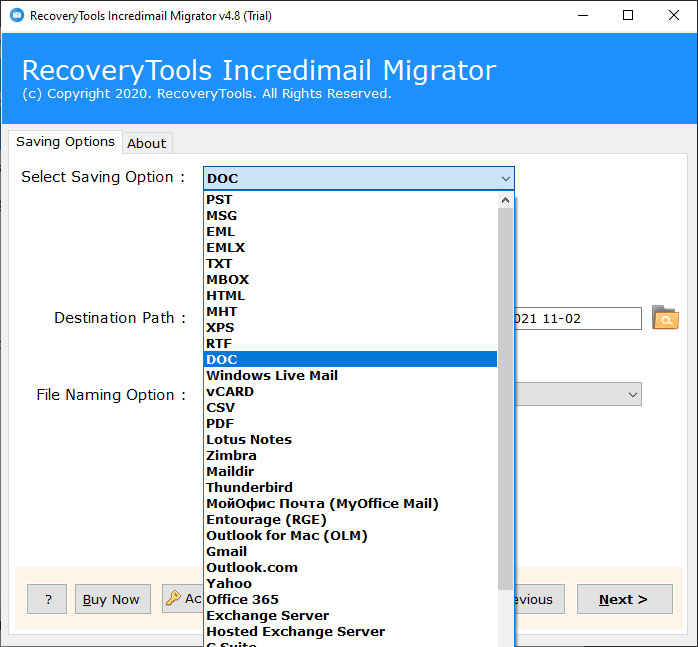Click the Next > button

coord(625,599)
